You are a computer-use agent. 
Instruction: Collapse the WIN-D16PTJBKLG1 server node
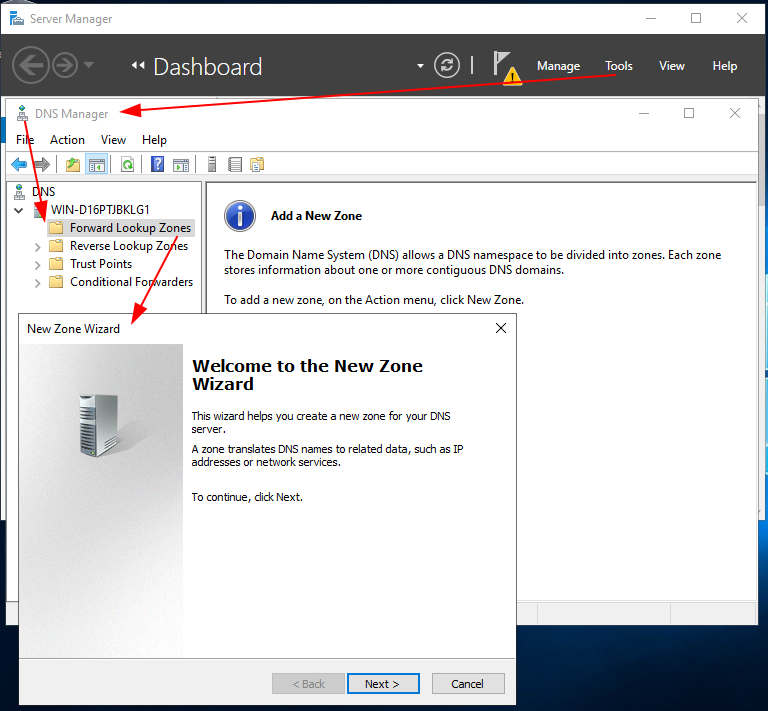click(19, 211)
